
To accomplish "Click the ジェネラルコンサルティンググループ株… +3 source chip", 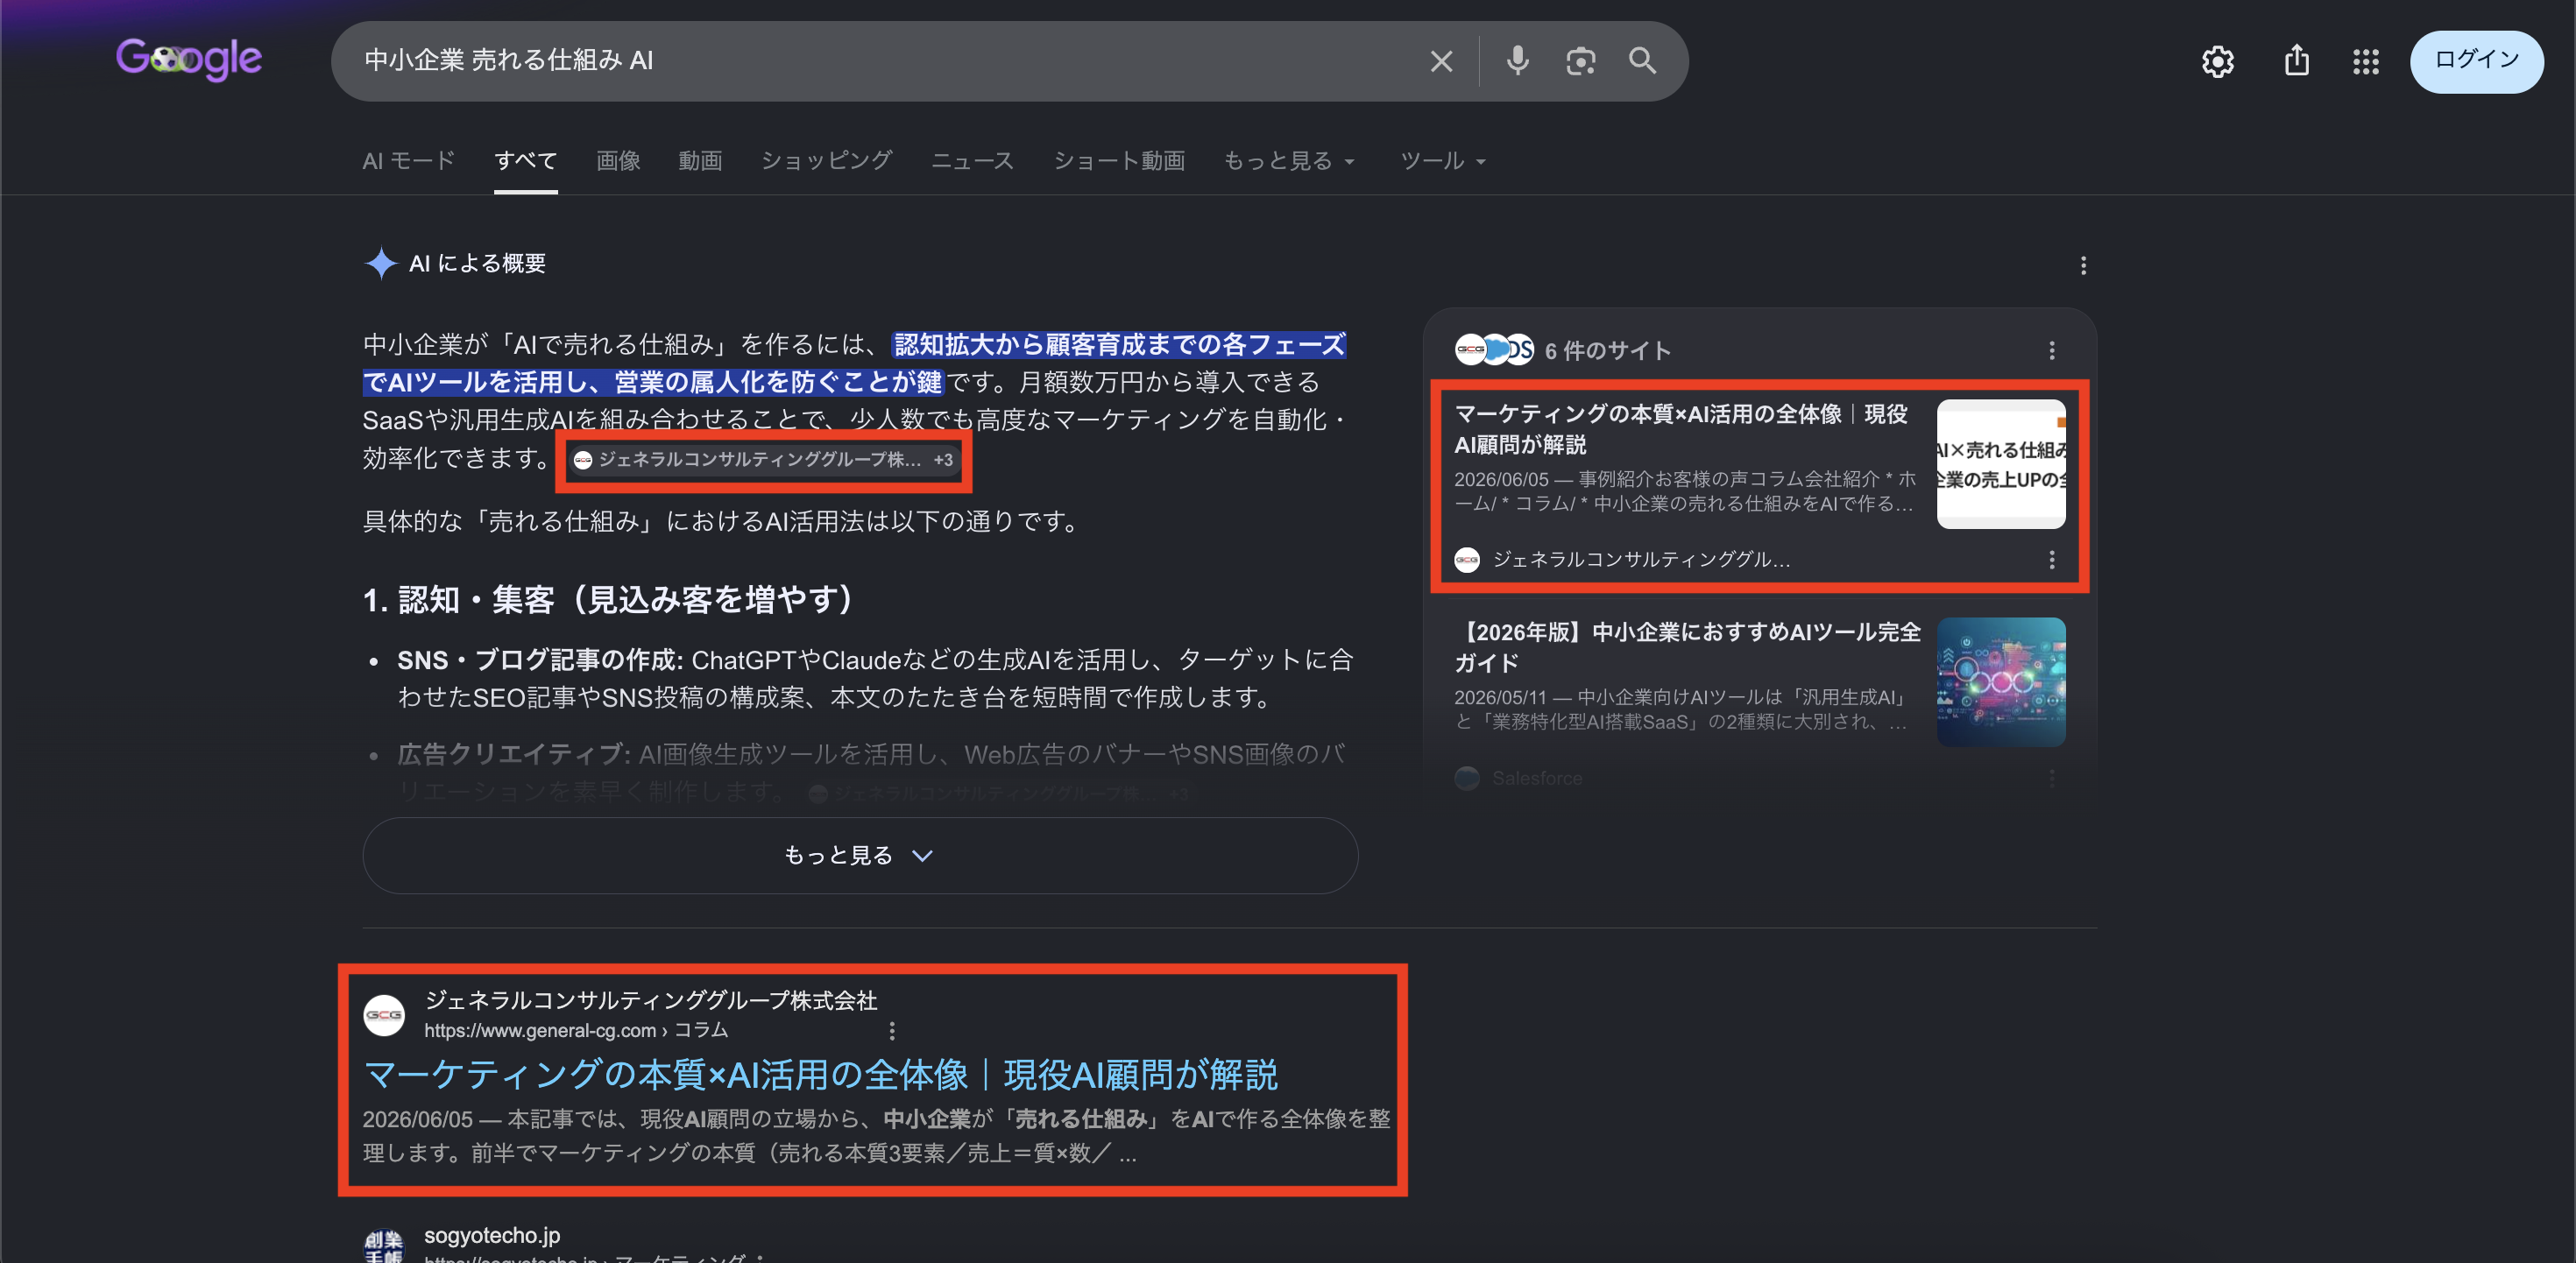I will 764,460.
